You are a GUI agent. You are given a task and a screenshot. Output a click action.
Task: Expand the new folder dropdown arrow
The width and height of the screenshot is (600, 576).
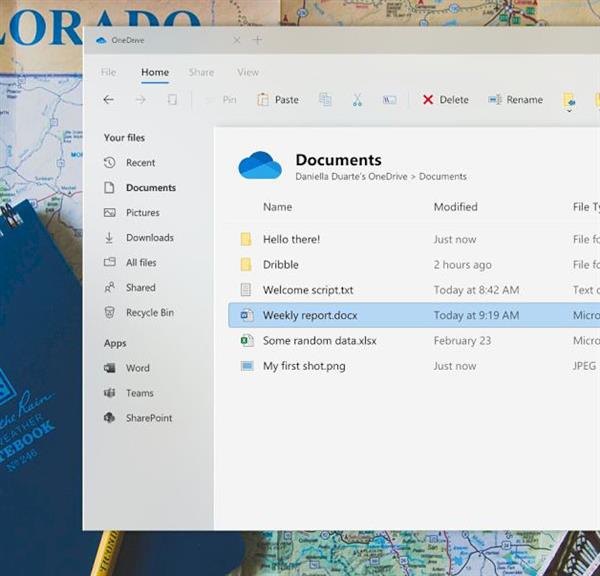pos(569,111)
